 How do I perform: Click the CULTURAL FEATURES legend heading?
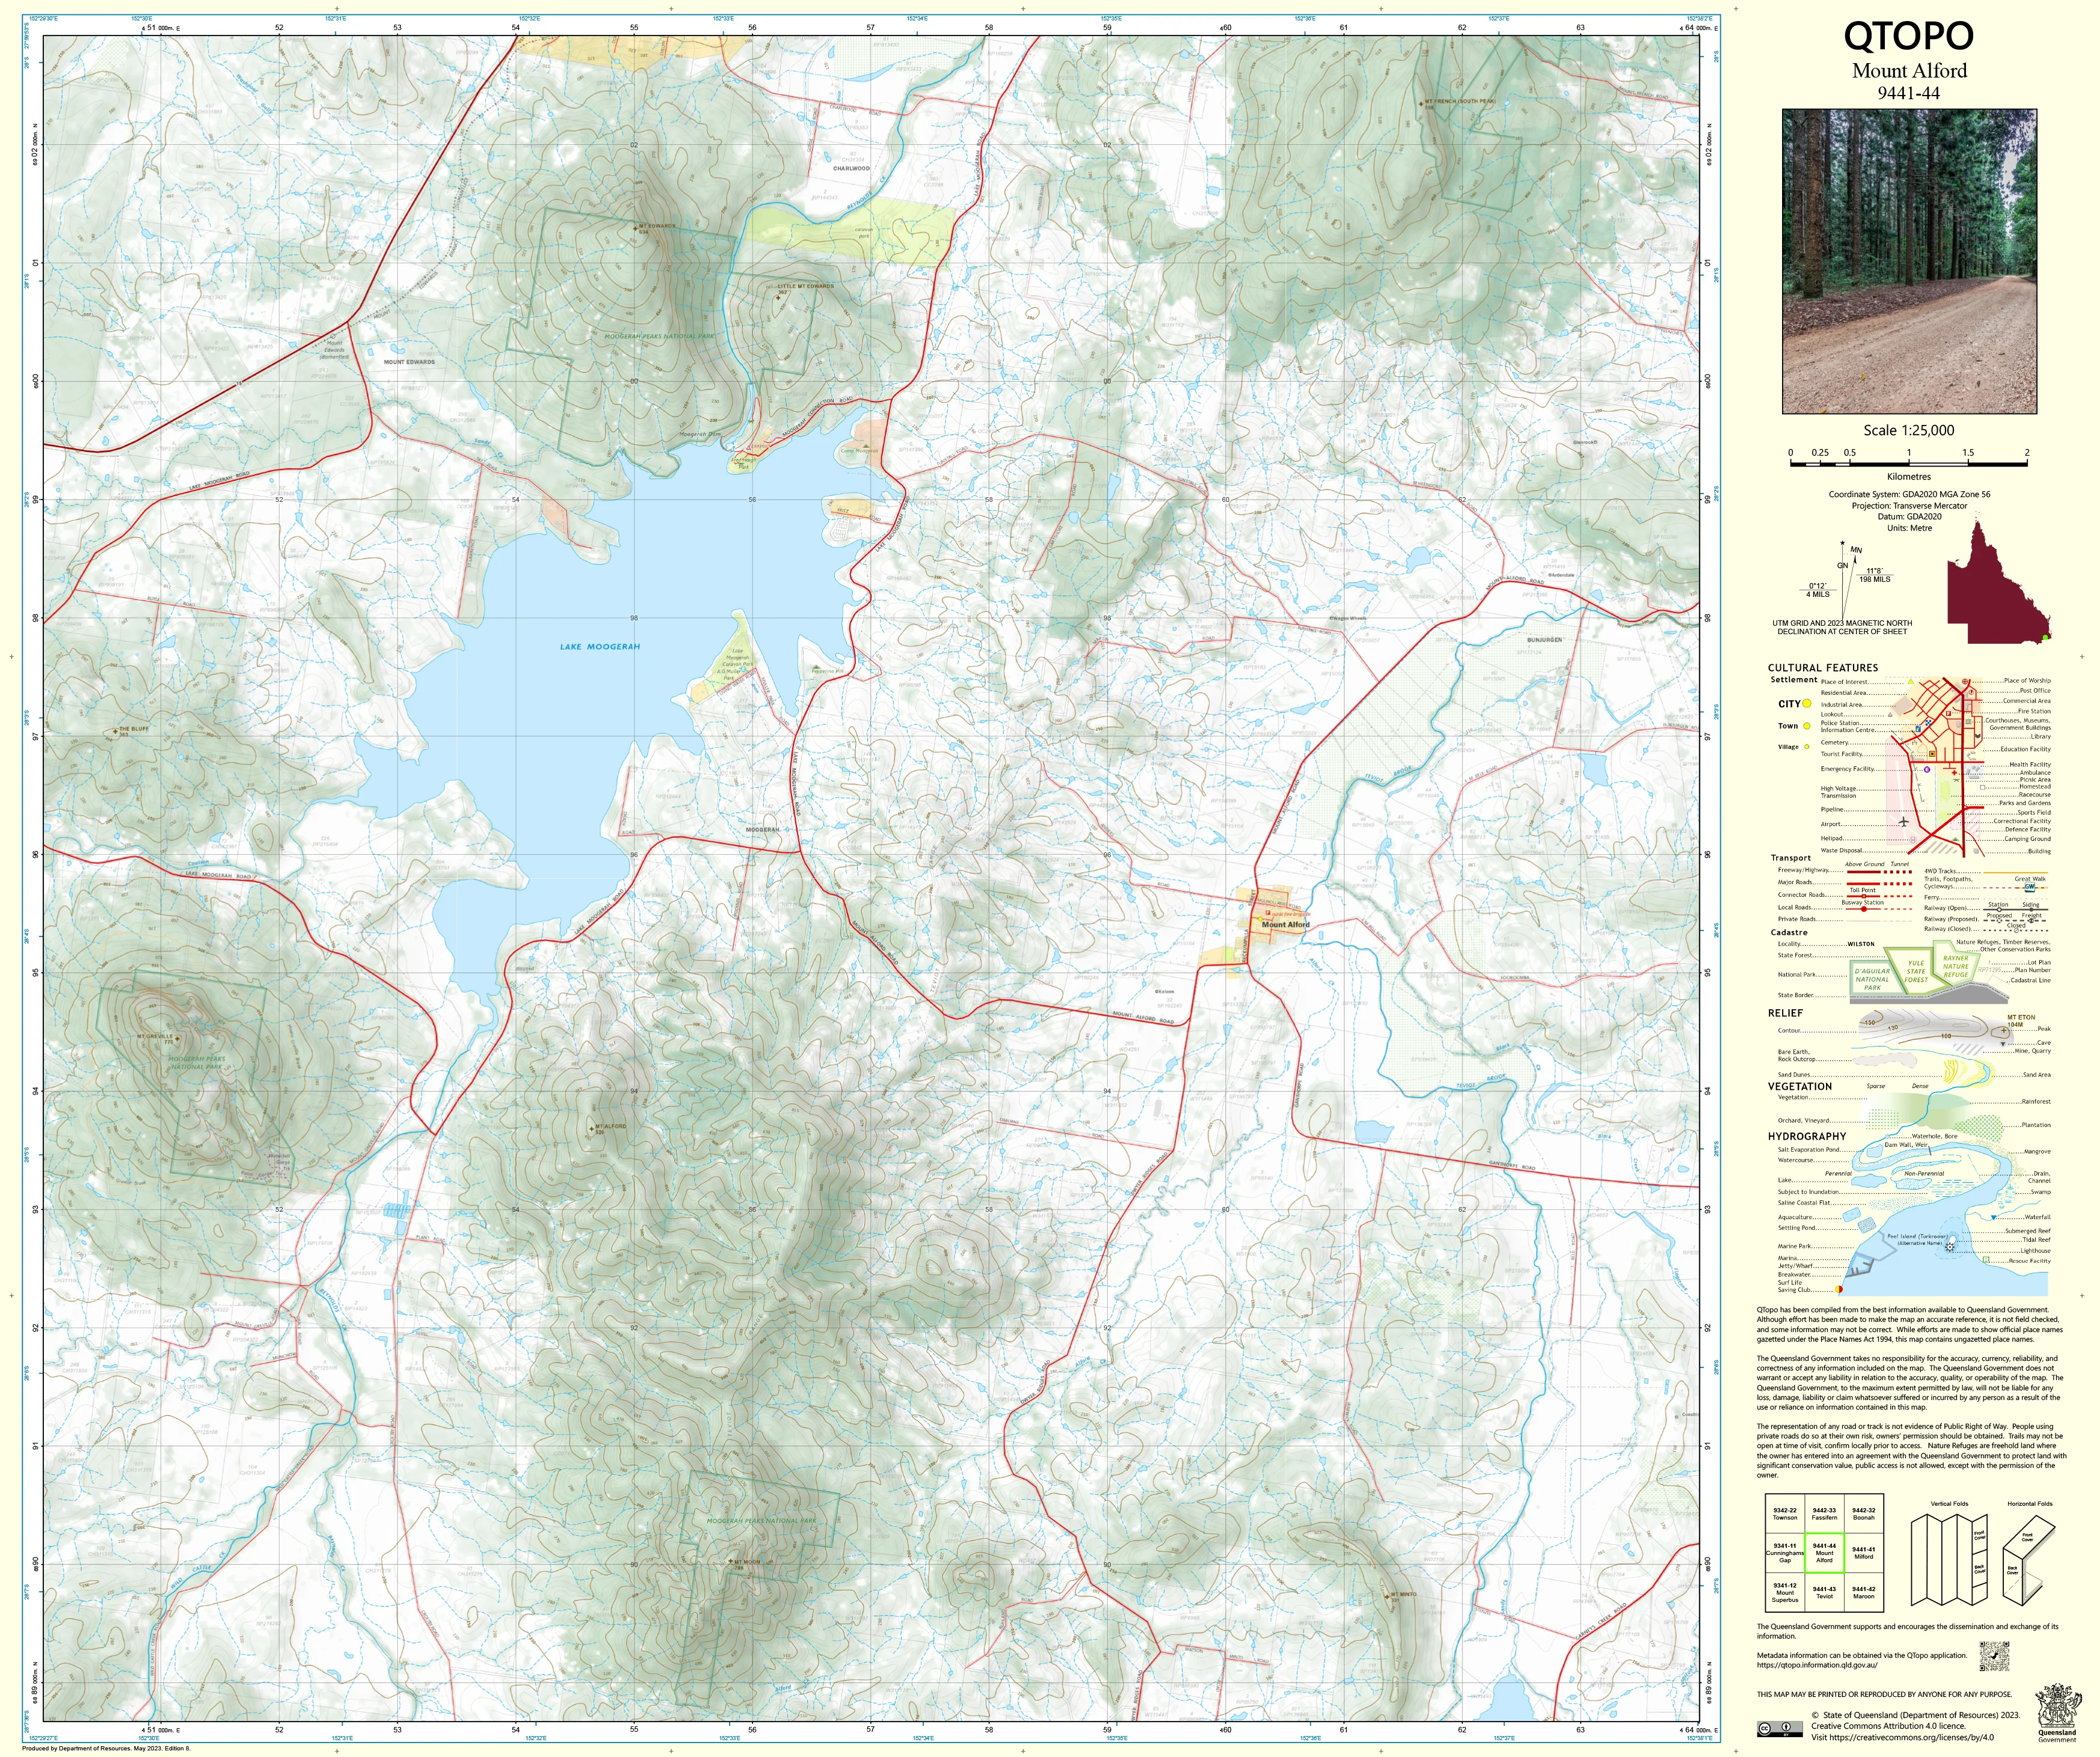coord(1823,668)
